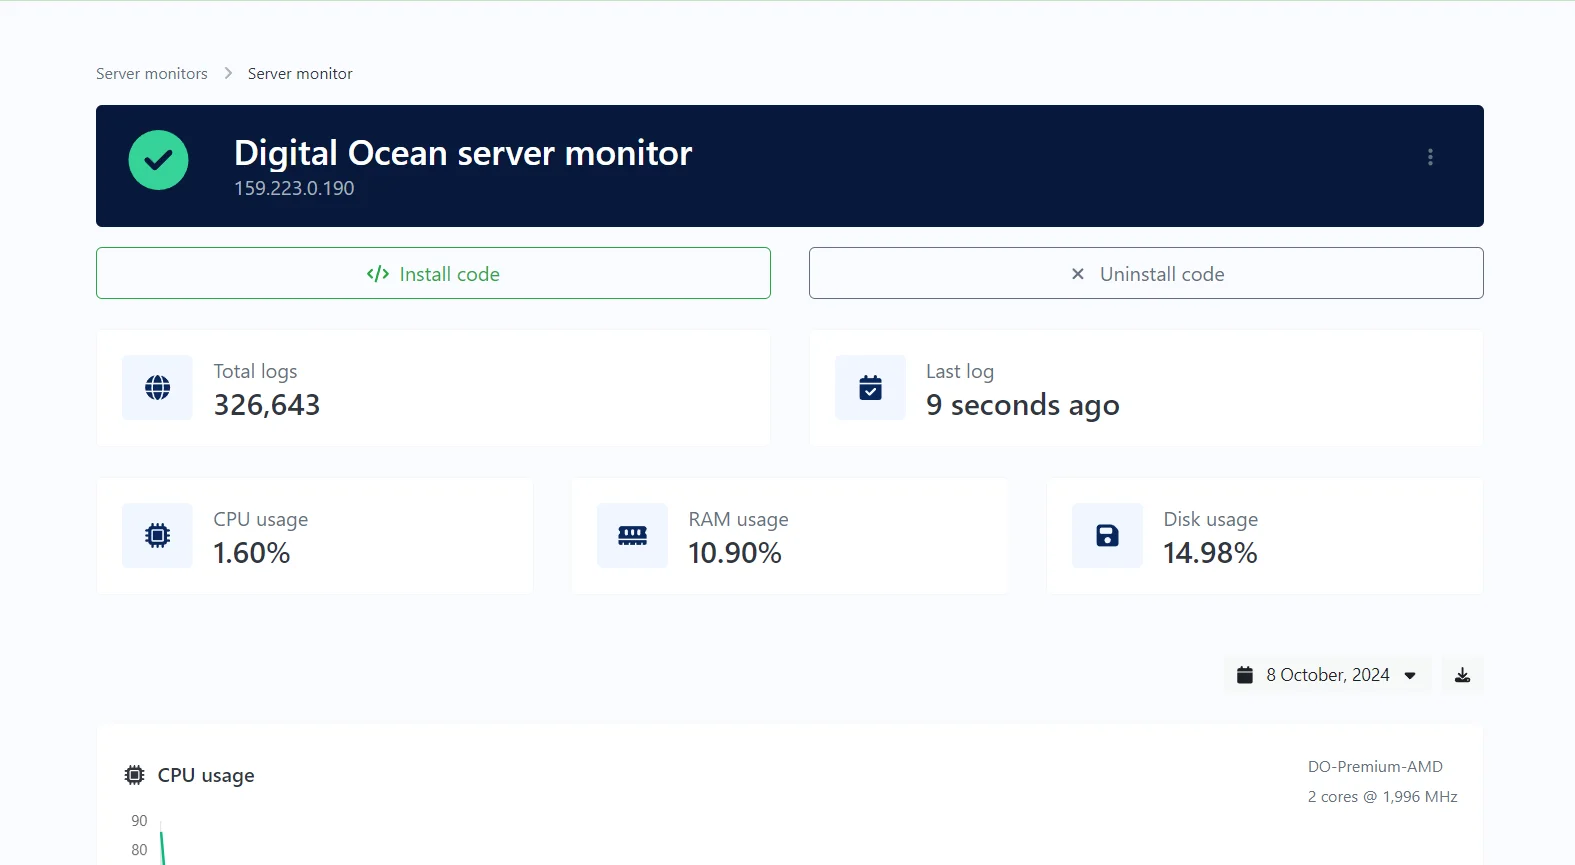Viewport: 1575px width, 865px height.
Task: Click the Last log label
Action: pos(960,371)
